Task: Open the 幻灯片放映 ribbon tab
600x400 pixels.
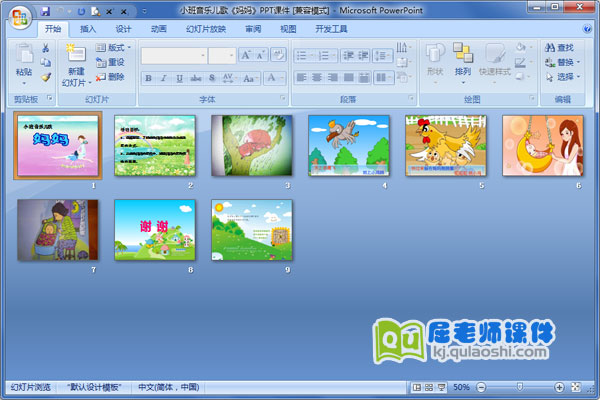Action: coord(206,29)
